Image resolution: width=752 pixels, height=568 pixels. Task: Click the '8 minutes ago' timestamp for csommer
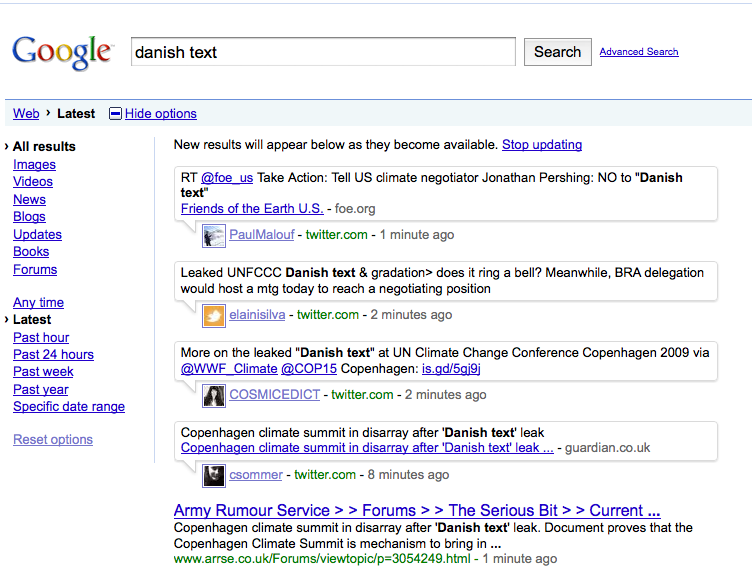408,475
